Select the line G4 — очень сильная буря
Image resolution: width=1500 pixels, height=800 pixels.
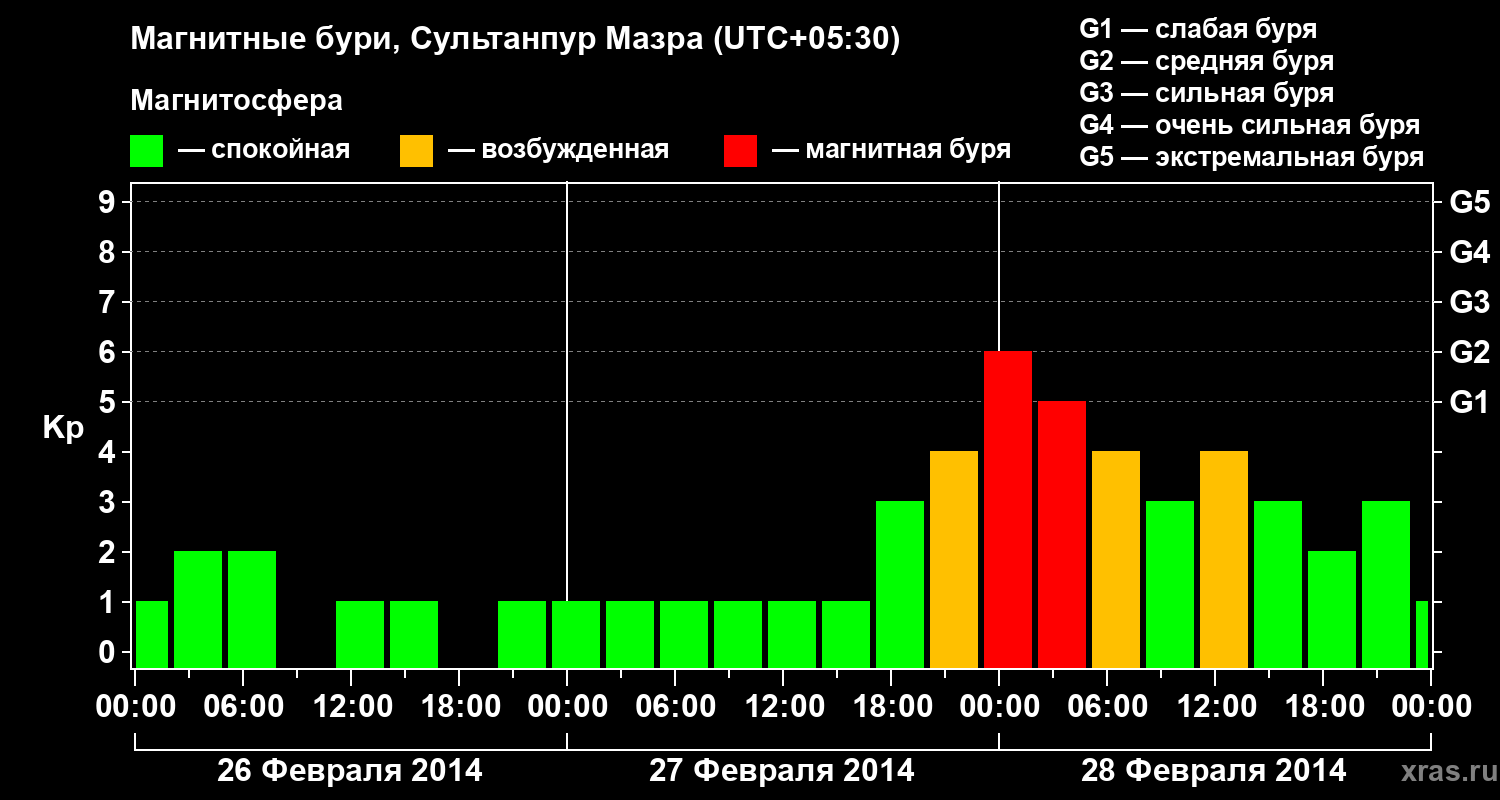tap(1250, 125)
